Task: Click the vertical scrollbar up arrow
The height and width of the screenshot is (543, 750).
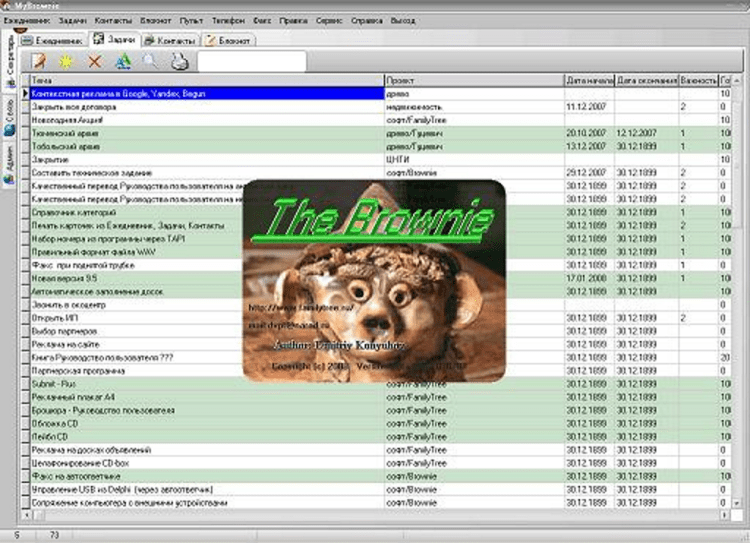Action: pos(737,81)
